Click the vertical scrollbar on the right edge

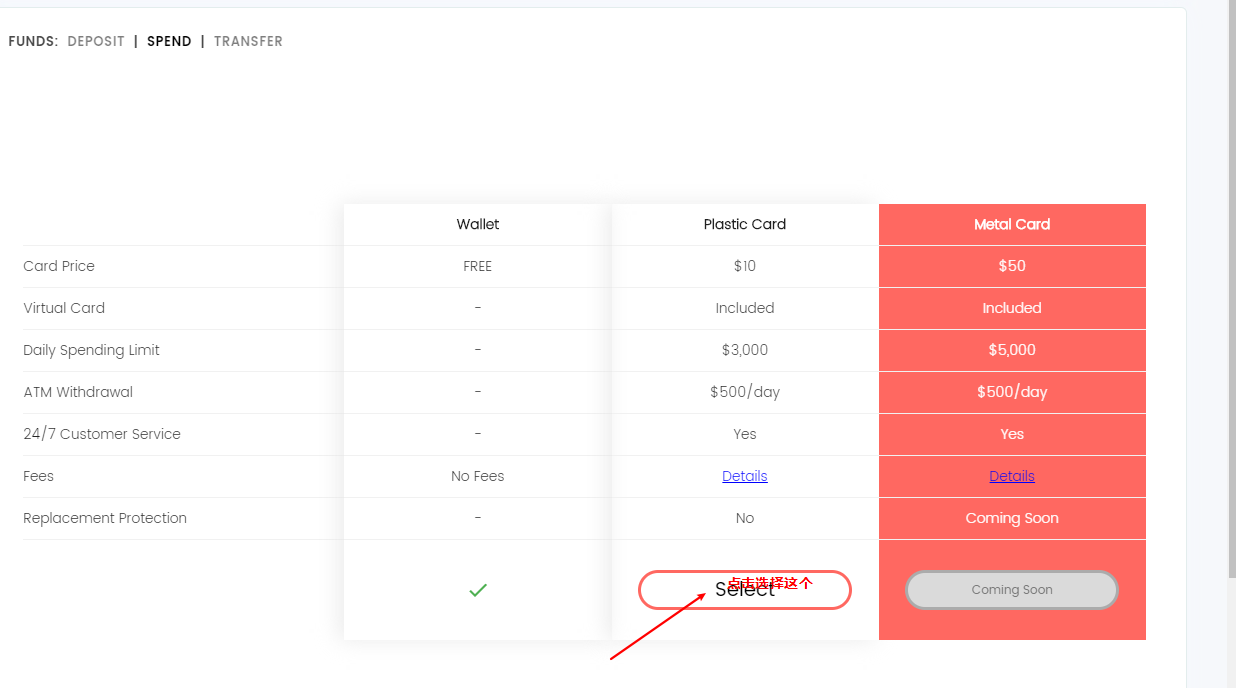coord(1231,300)
